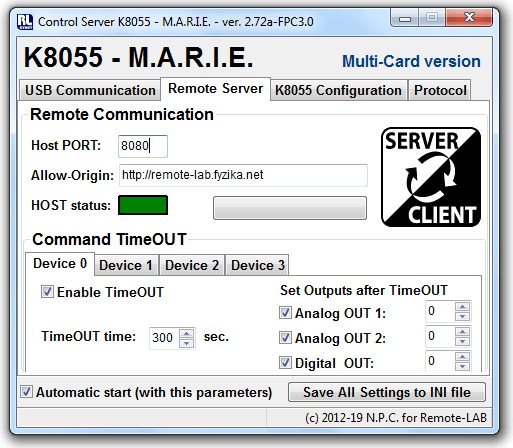Click the 'Multi-Card version' text
This screenshot has height=448, width=513.
411,62
